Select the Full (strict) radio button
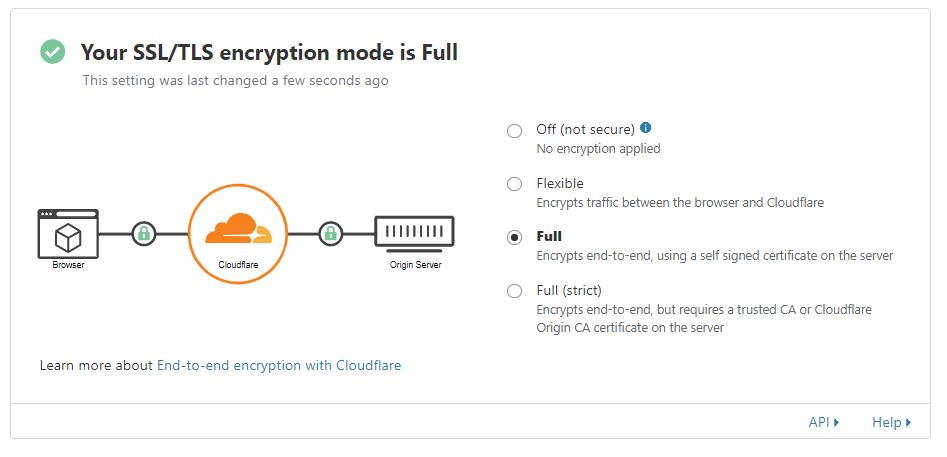 click(x=514, y=291)
